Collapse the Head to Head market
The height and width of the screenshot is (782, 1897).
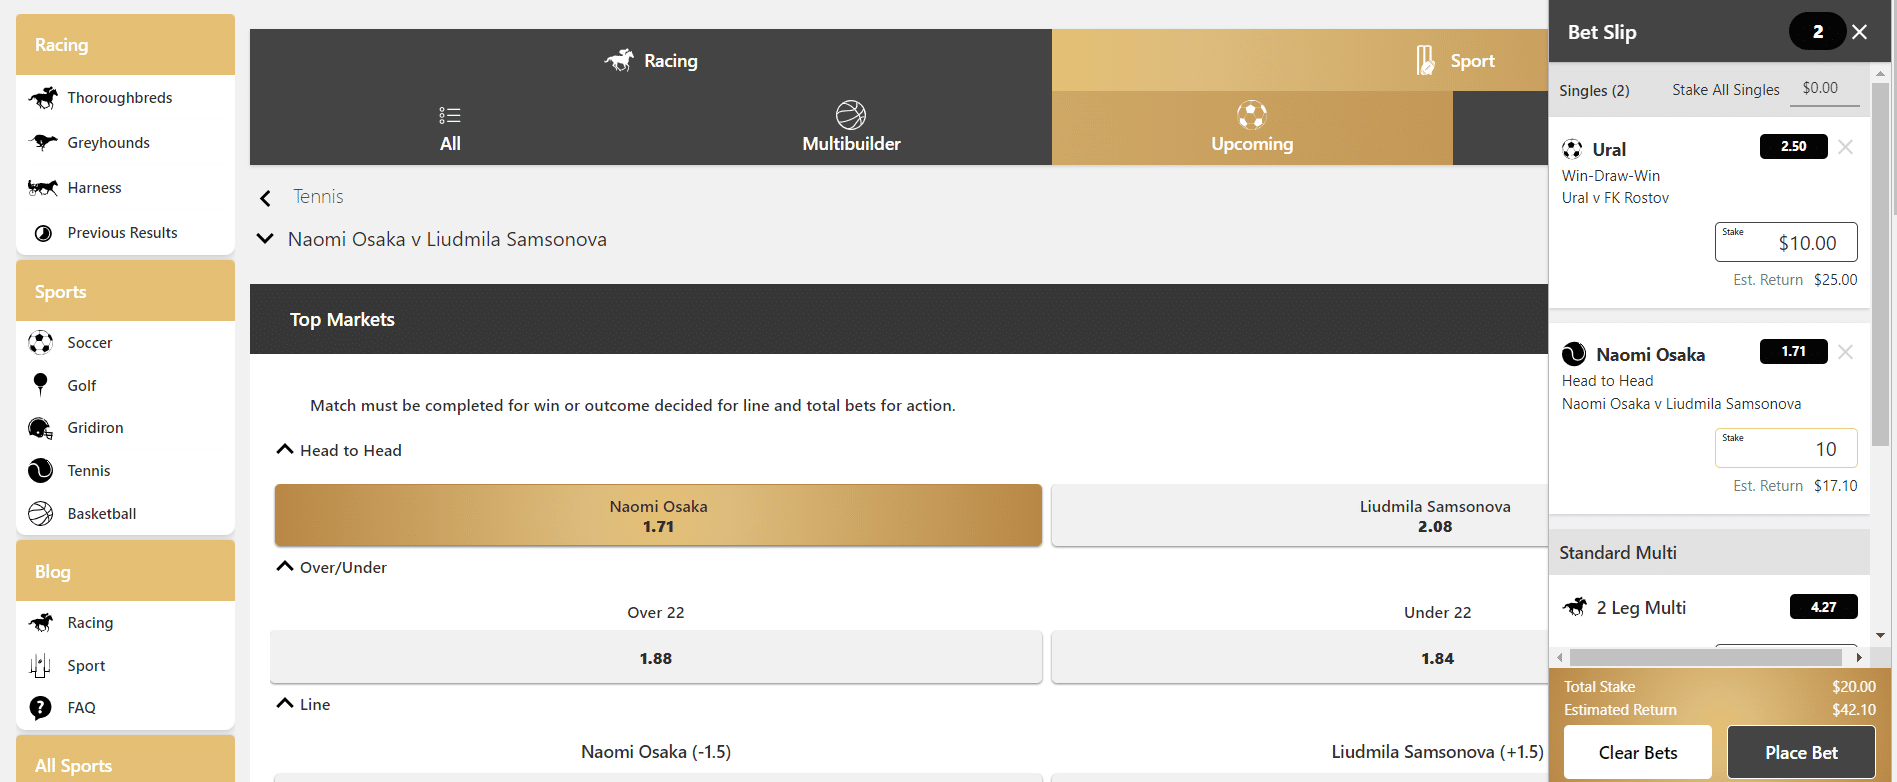(x=285, y=449)
